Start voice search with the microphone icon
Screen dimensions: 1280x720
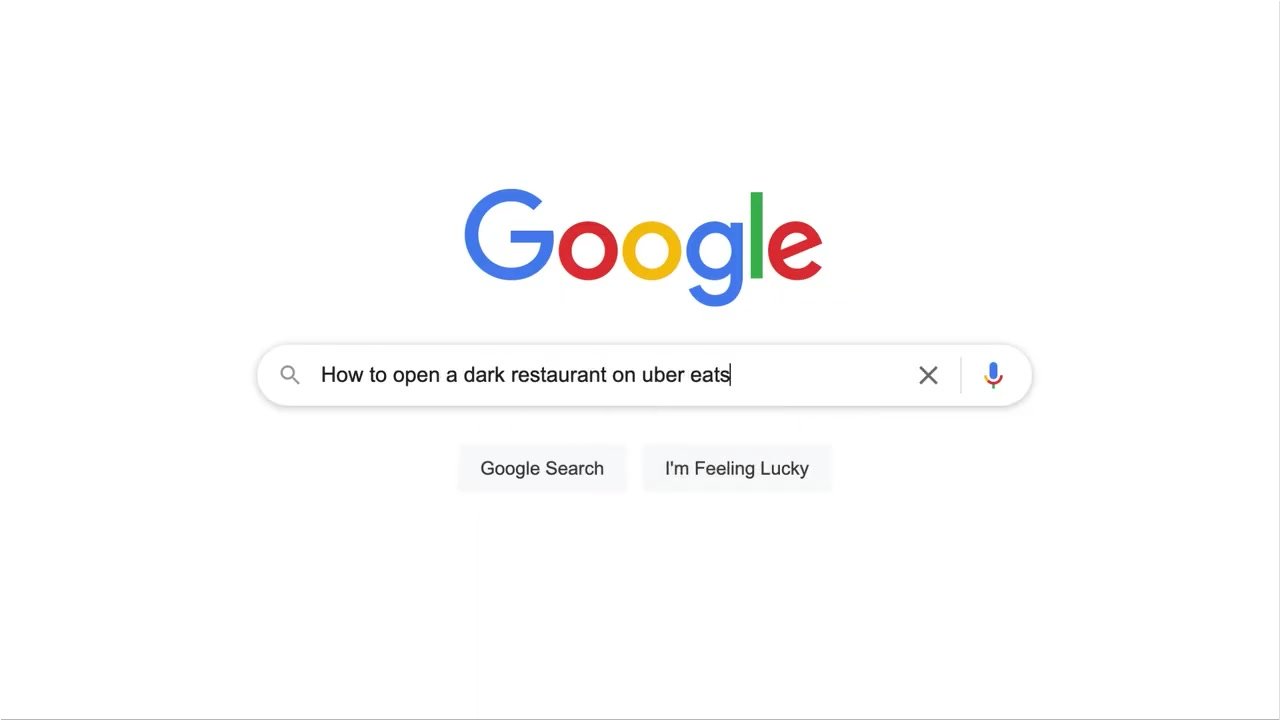point(993,375)
